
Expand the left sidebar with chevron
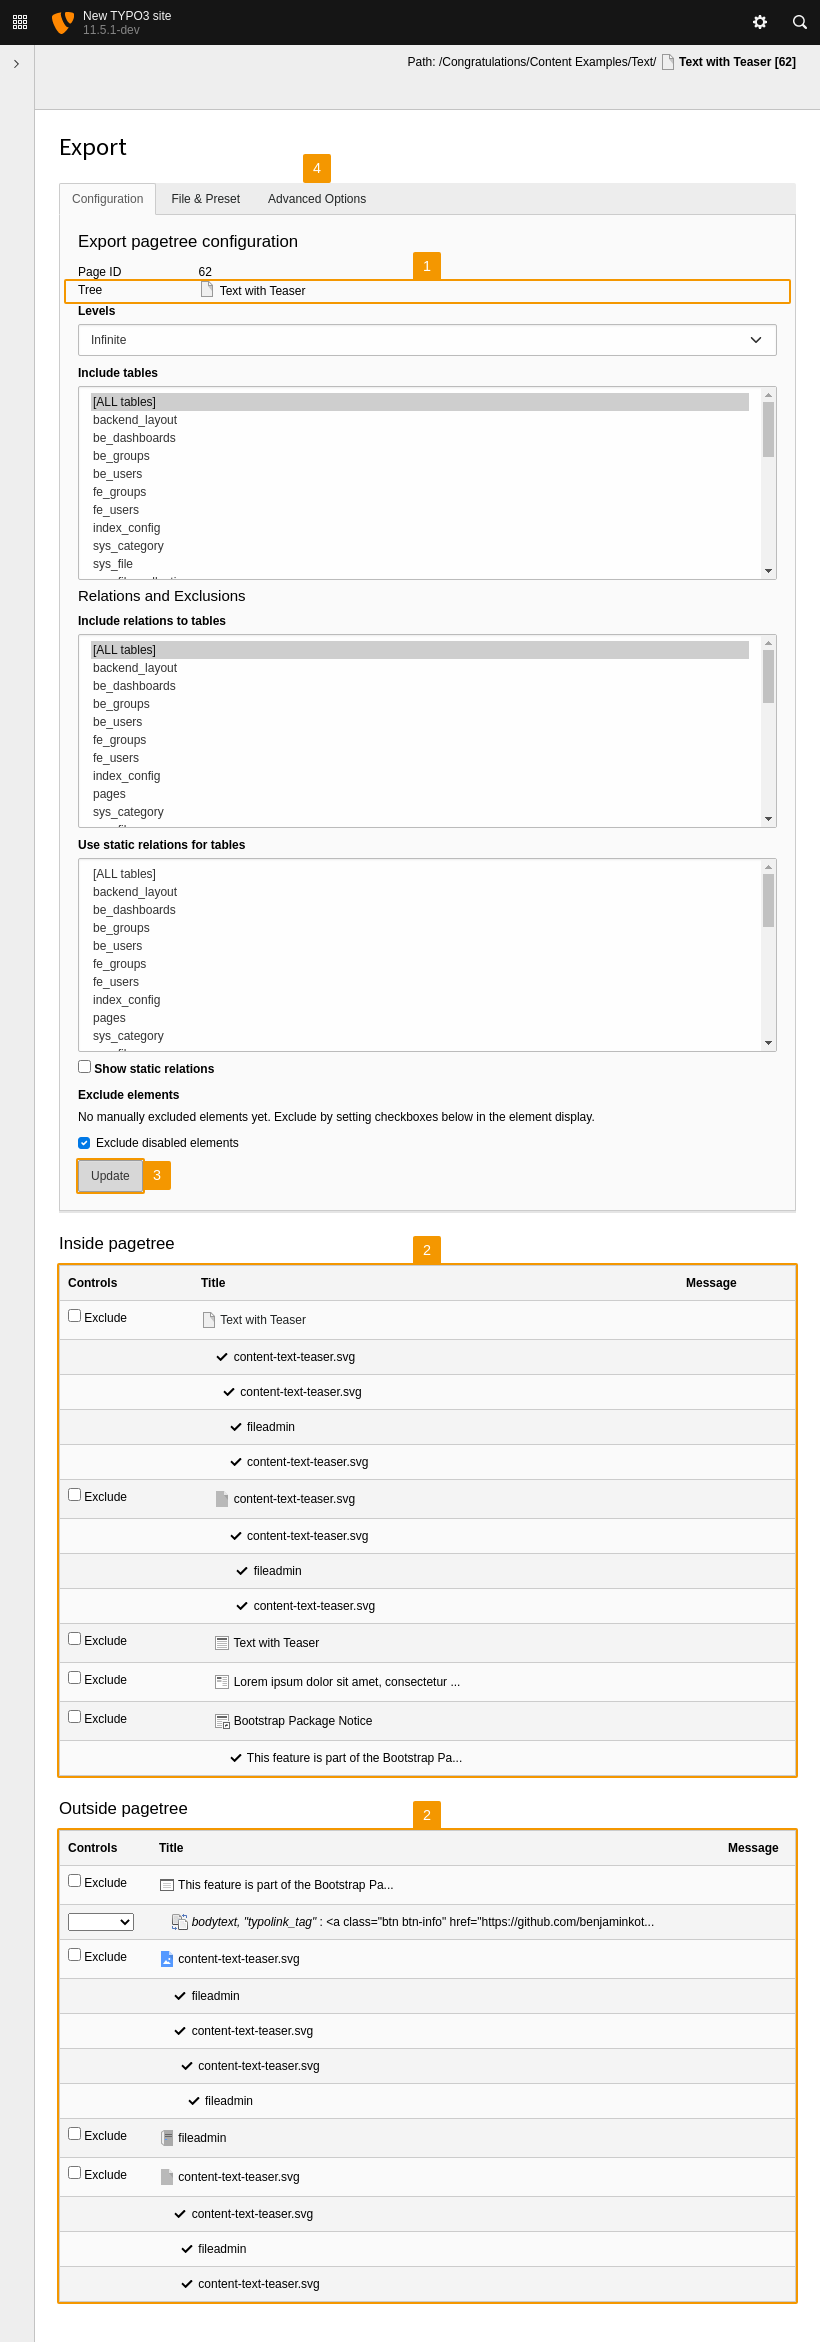(x=16, y=64)
